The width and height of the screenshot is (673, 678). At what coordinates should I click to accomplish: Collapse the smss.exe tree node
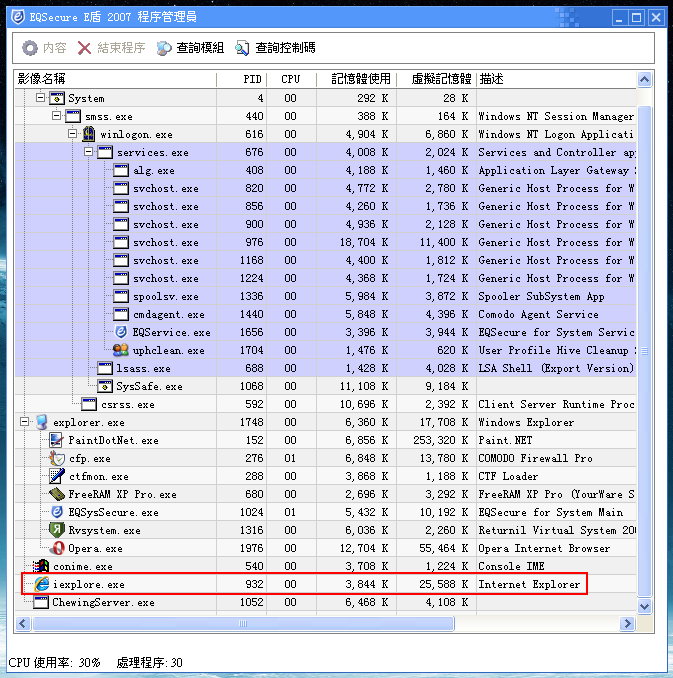(56, 116)
